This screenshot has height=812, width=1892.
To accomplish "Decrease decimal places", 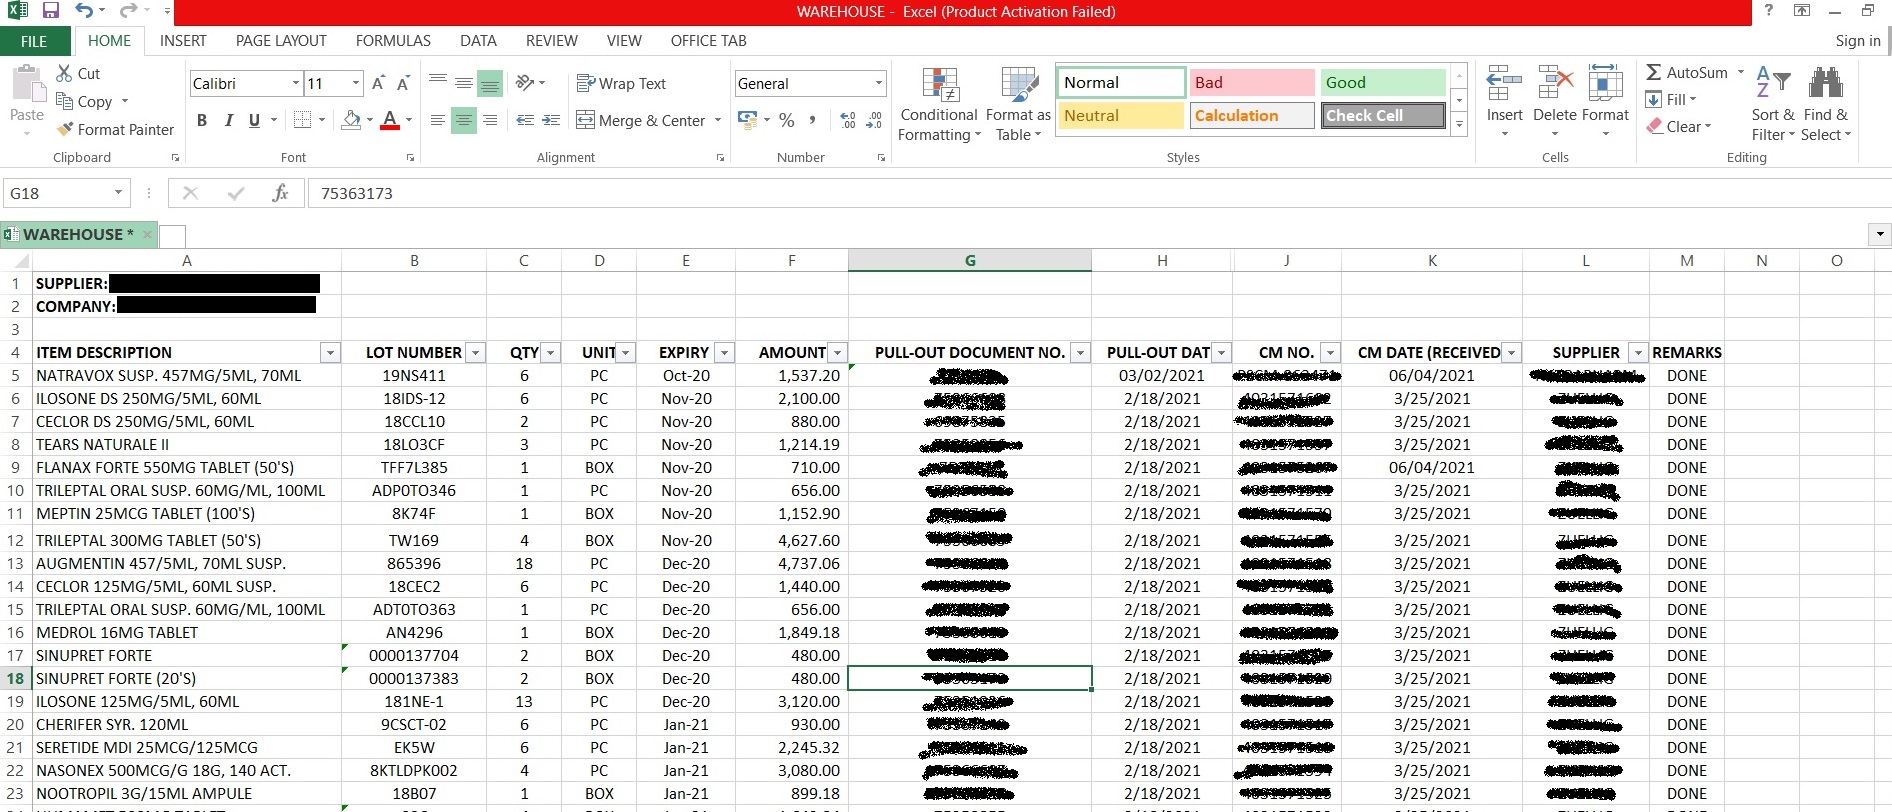I will point(874,120).
